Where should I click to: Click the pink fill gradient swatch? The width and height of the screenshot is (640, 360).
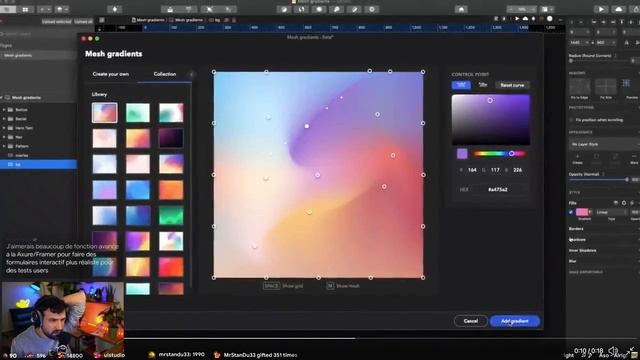[x=582, y=212]
